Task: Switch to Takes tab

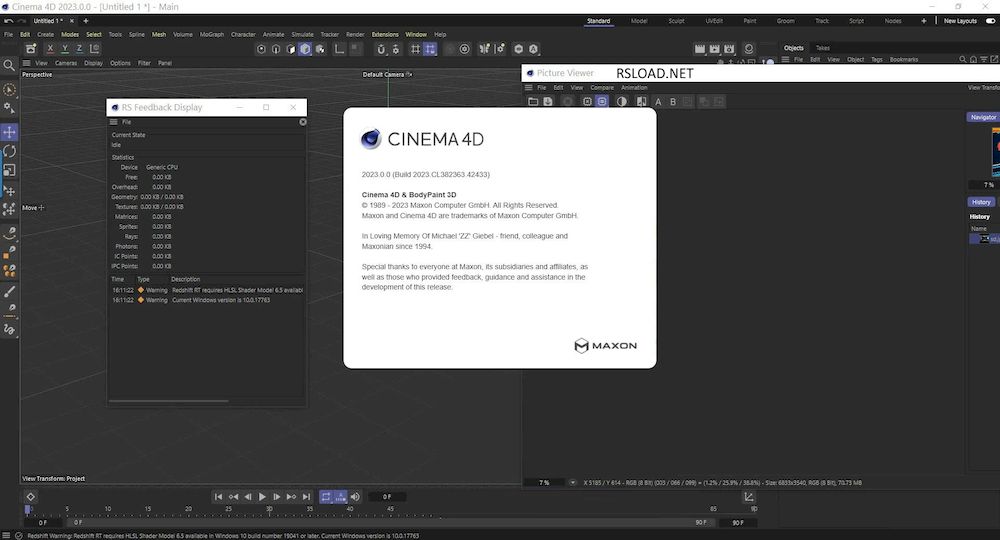Action: 823,48
